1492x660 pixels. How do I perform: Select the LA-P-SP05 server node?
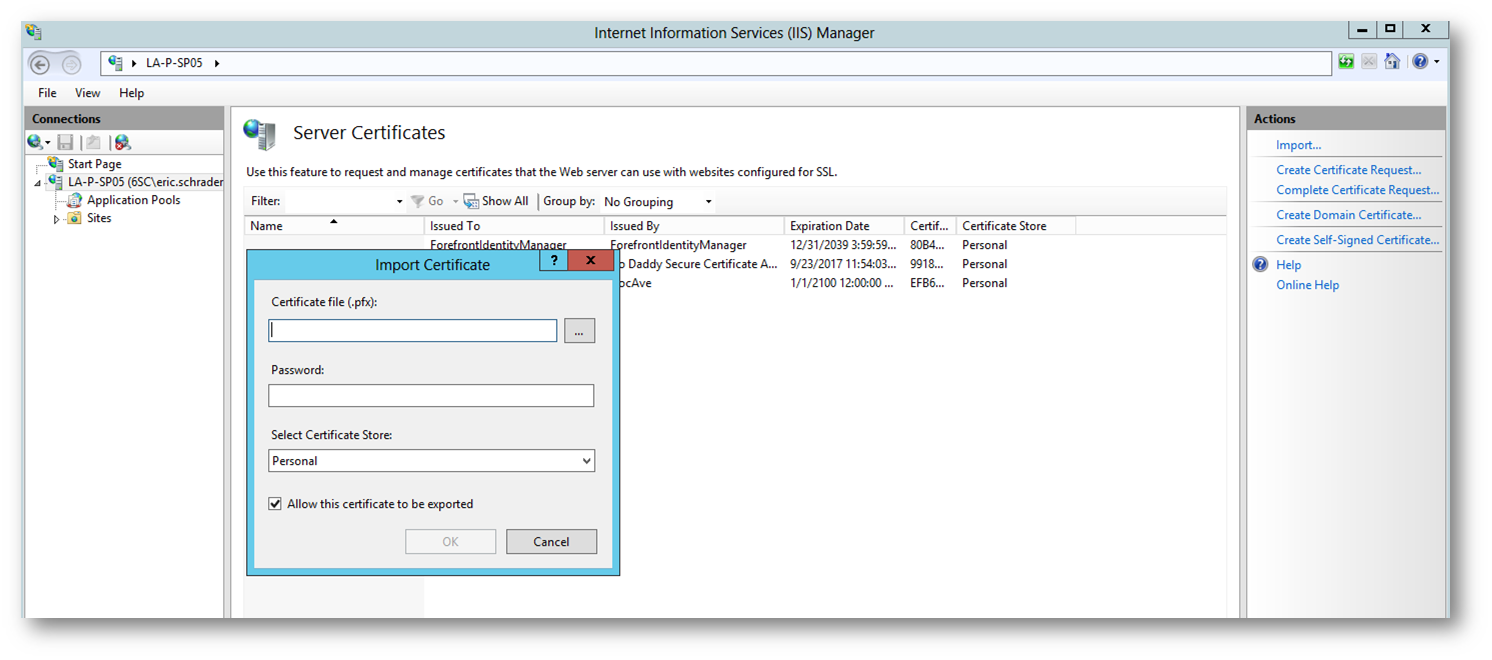click(144, 182)
